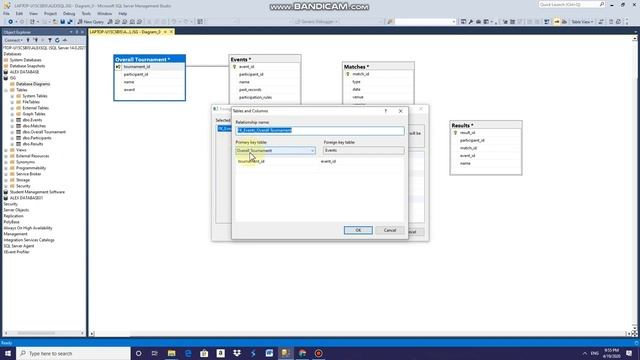
Task: Expand the Views folder
Action: [x=6, y=150]
